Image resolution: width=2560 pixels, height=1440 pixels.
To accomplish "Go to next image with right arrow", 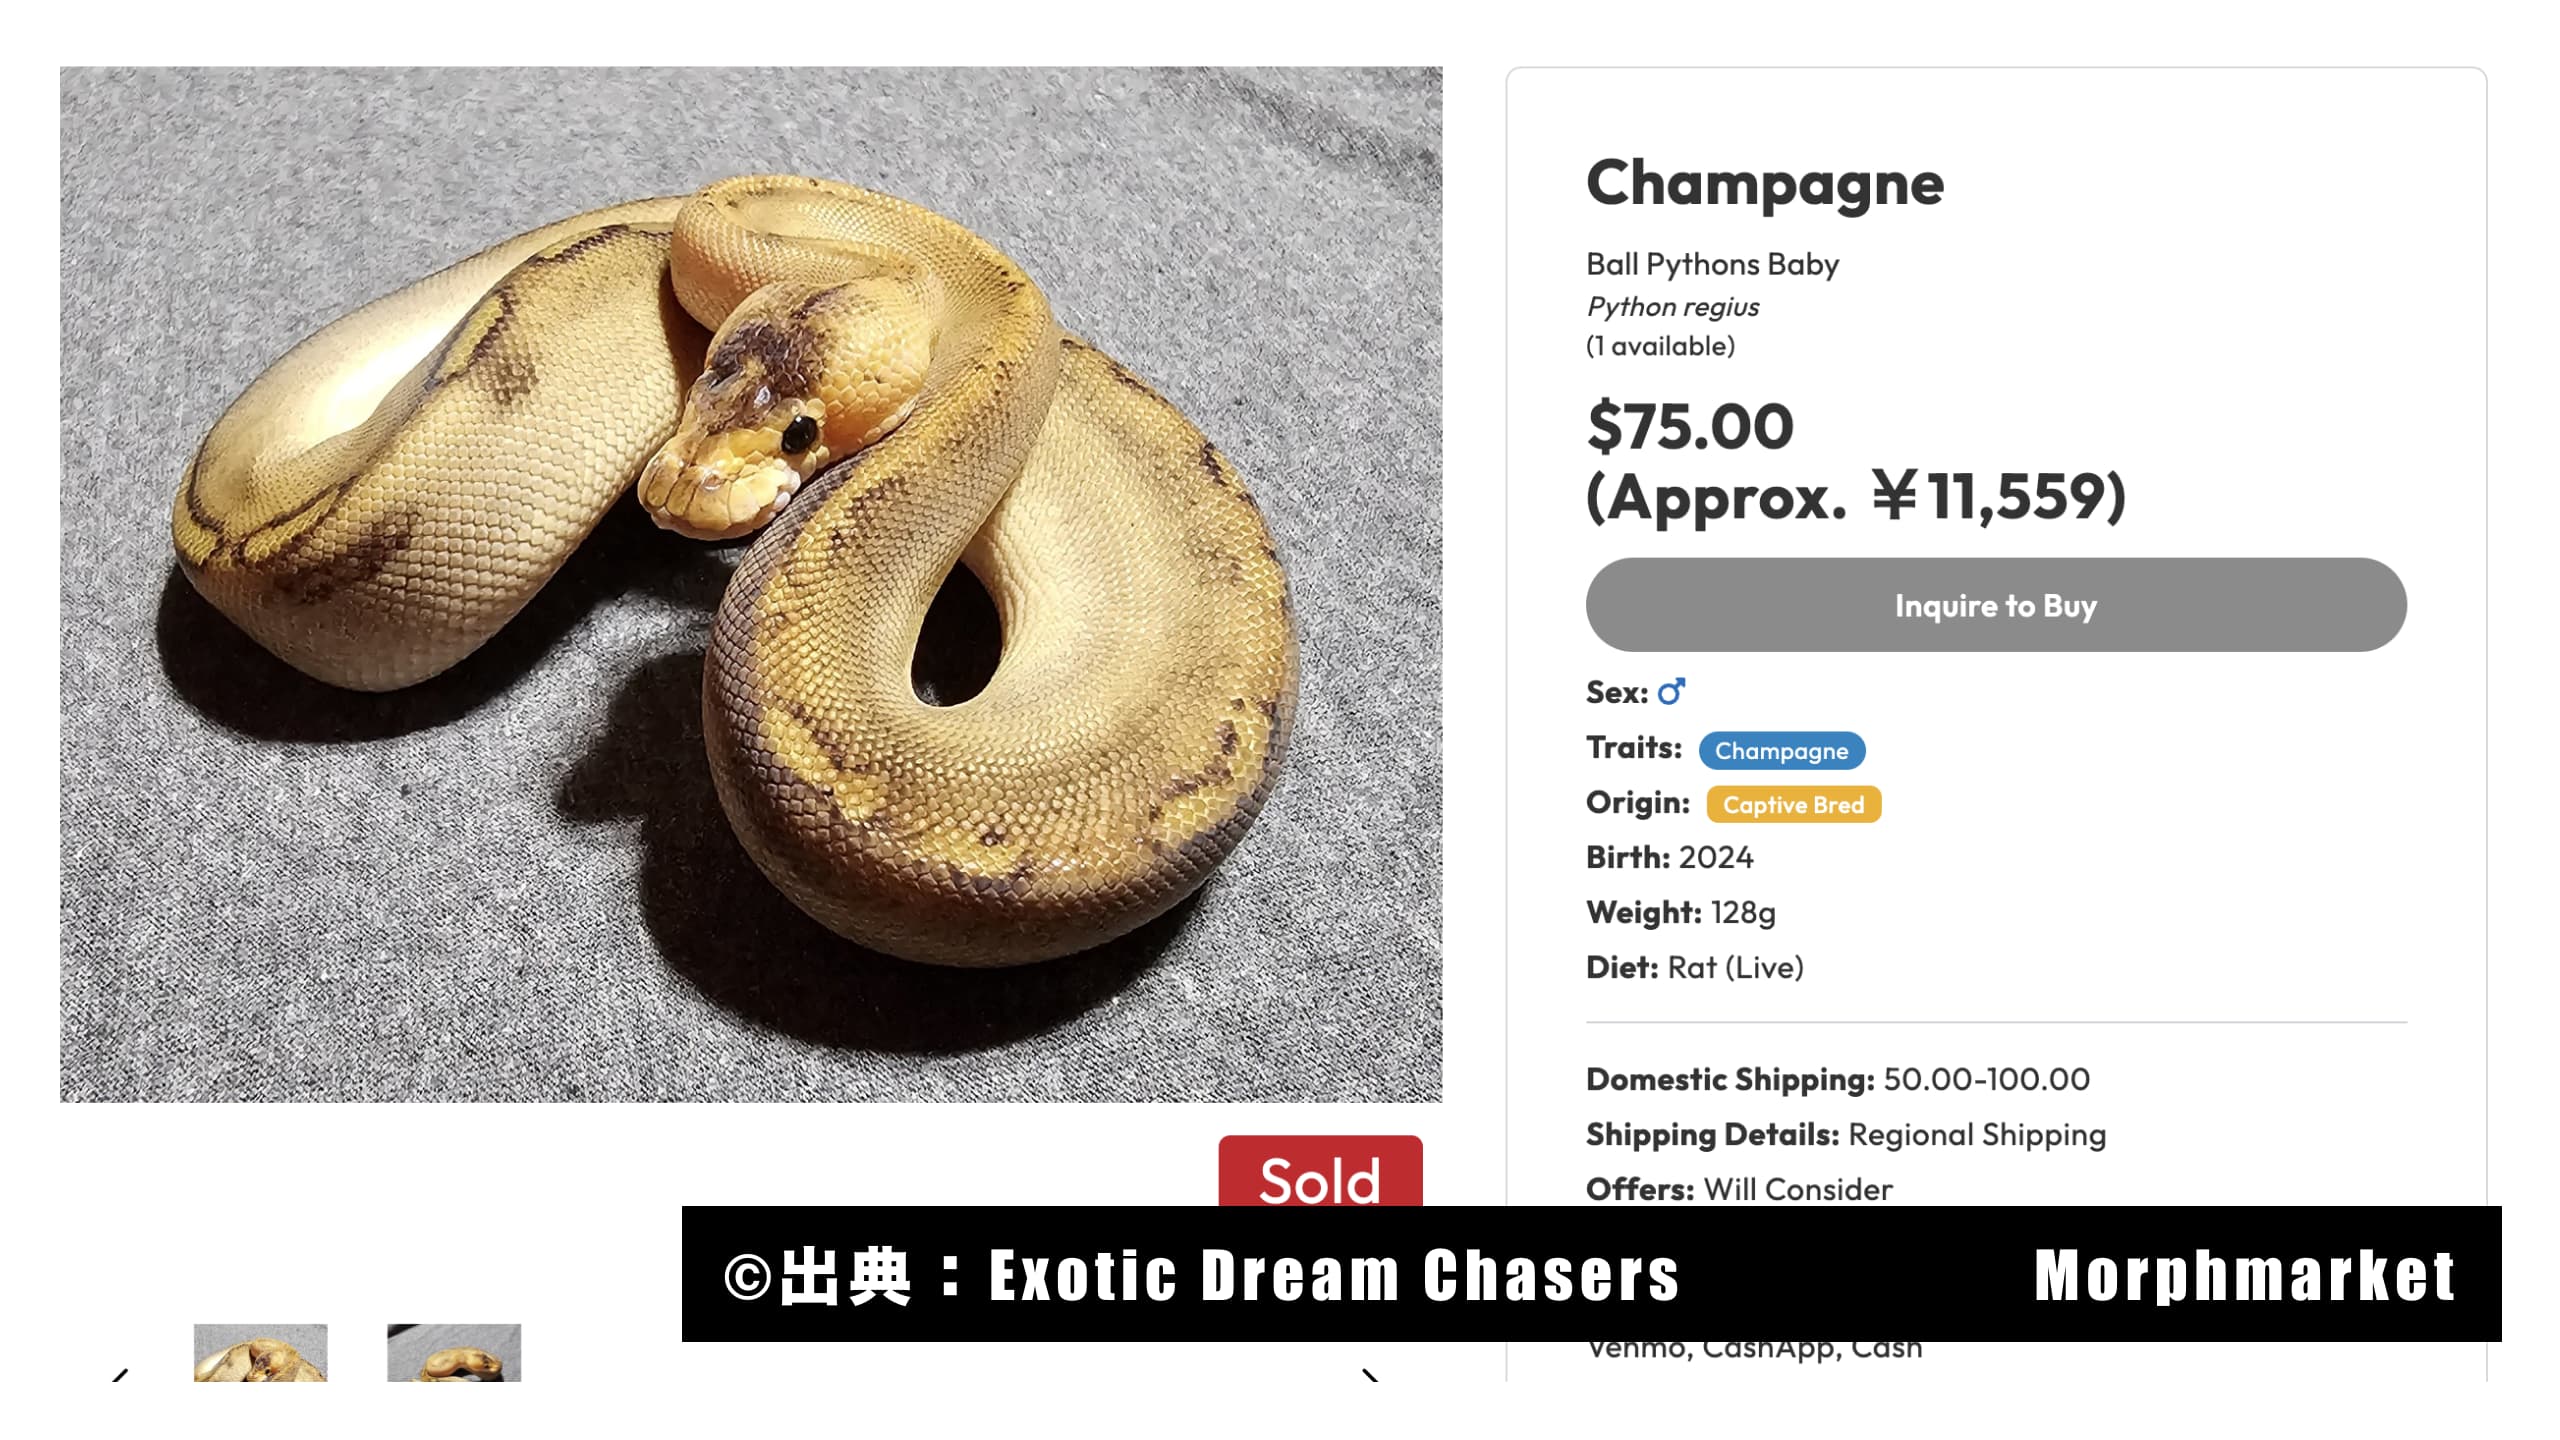I will pos(1371,1375).
